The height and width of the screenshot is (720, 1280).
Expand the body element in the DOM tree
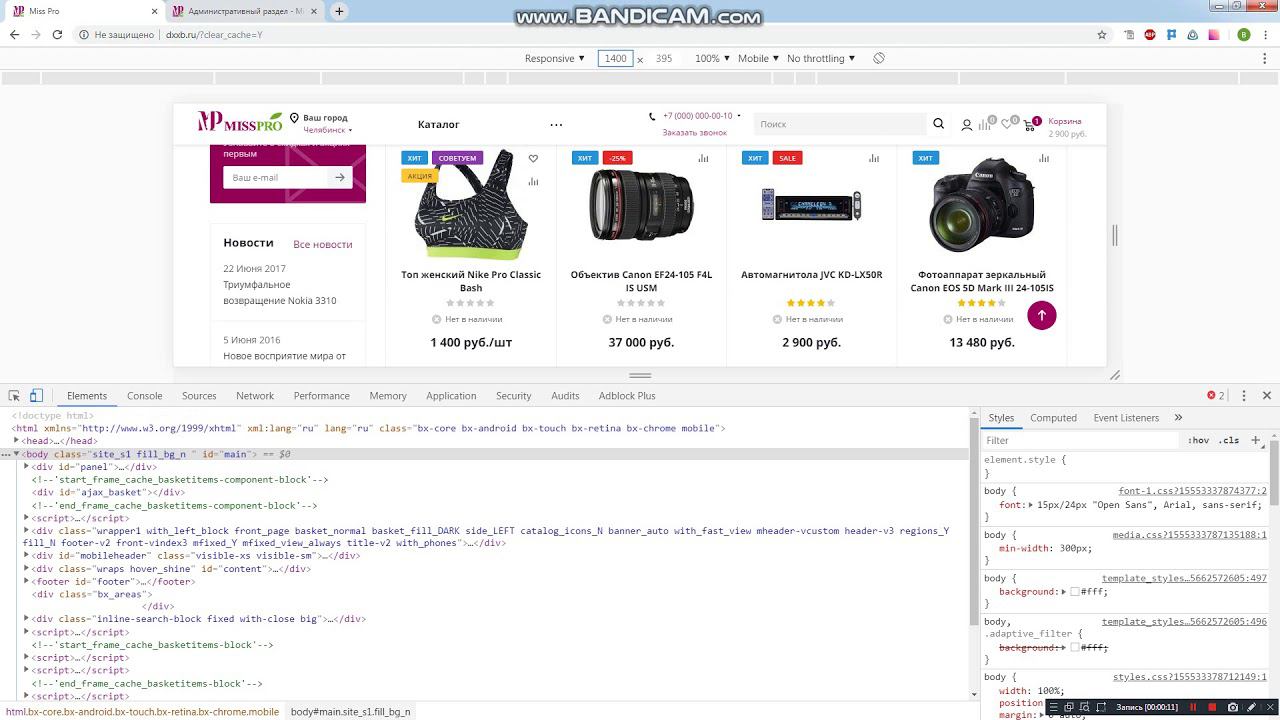[17, 454]
